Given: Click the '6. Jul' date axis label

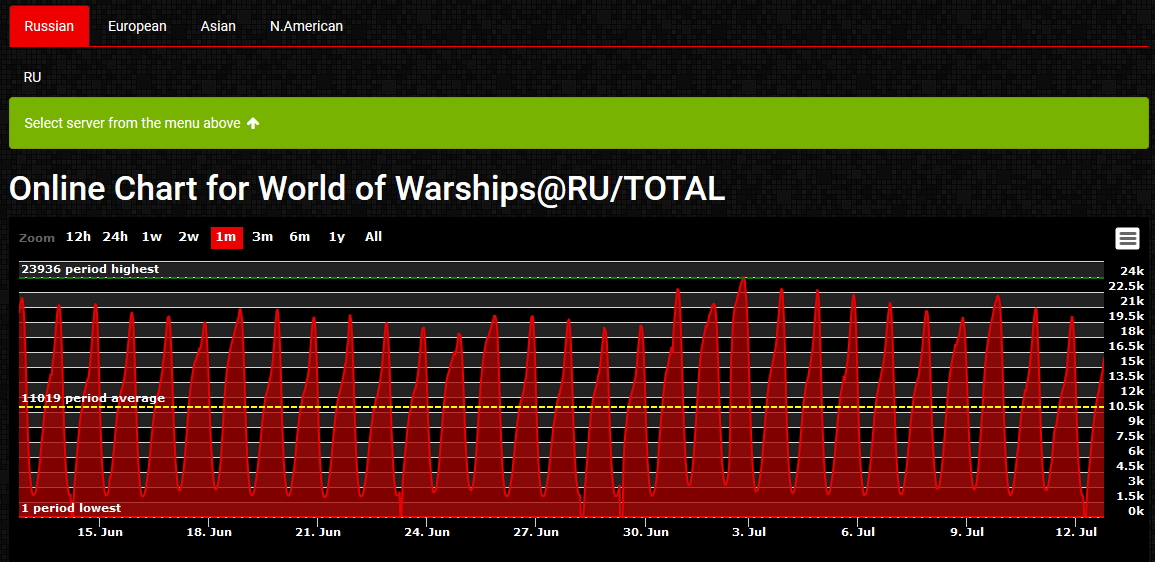Looking at the screenshot, I should pyautogui.click(x=857, y=532).
